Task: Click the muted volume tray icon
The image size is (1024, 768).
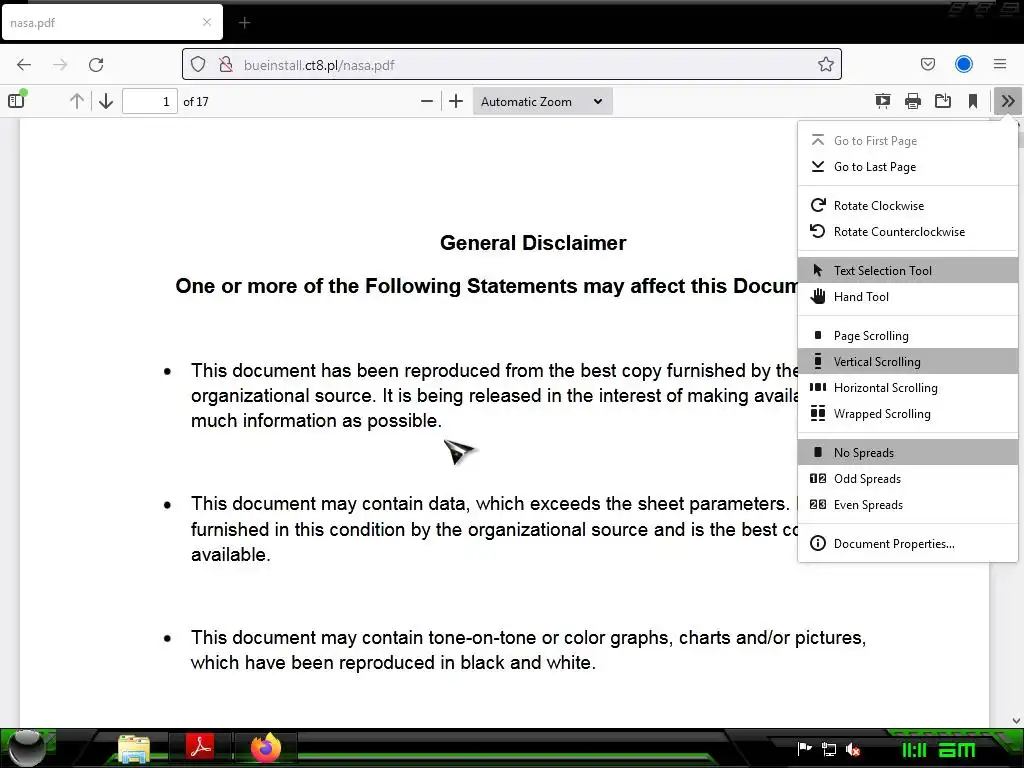Action: pyautogui.click(x=852, y=749)
